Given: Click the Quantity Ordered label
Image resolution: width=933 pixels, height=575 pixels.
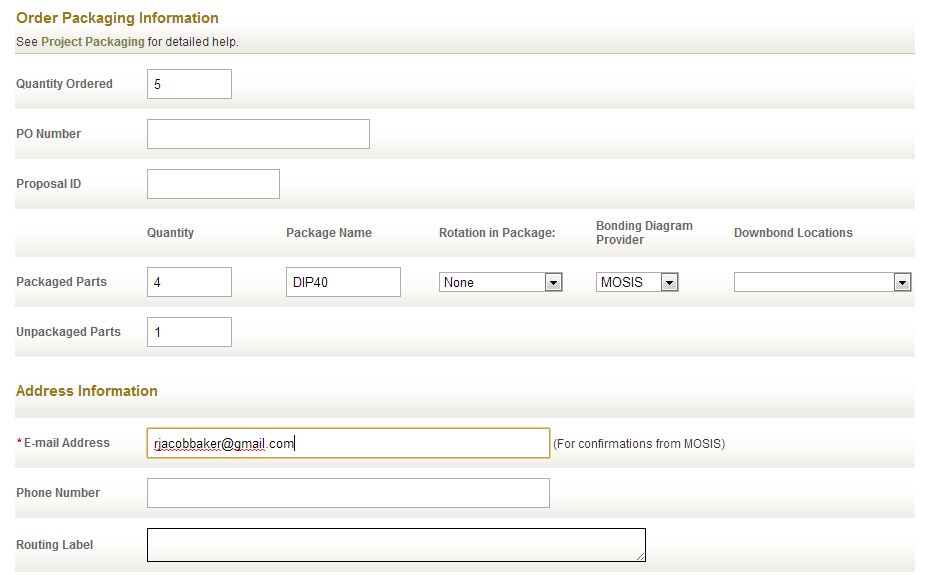Looking at the screenshot, I should point(64,84).
